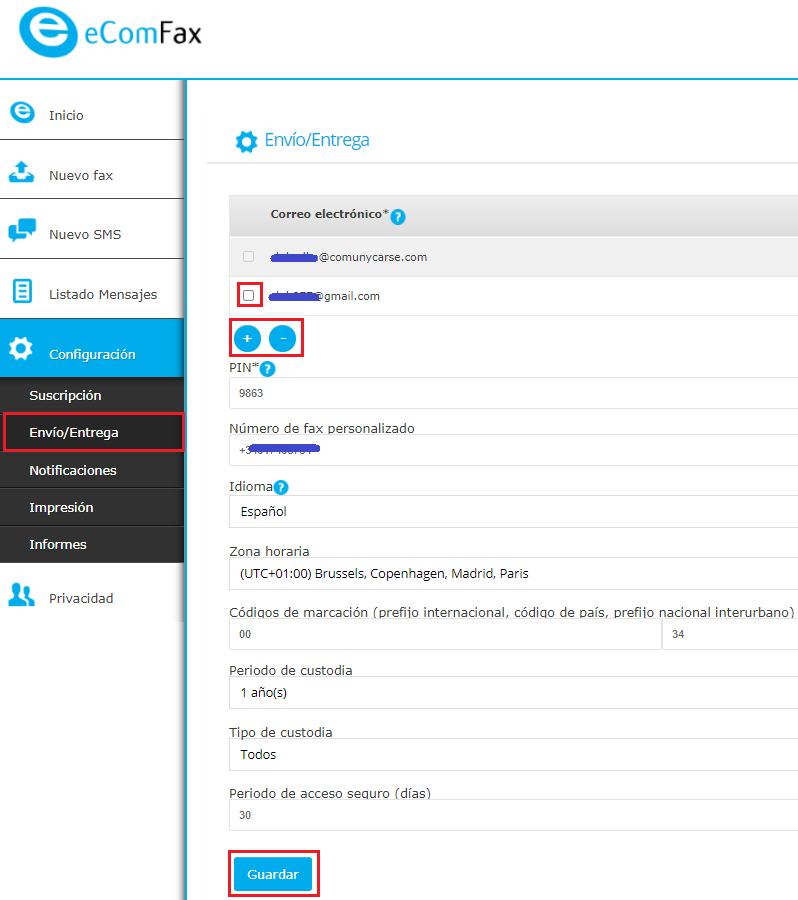Open help tooltip next to PIN

point(268,369)
